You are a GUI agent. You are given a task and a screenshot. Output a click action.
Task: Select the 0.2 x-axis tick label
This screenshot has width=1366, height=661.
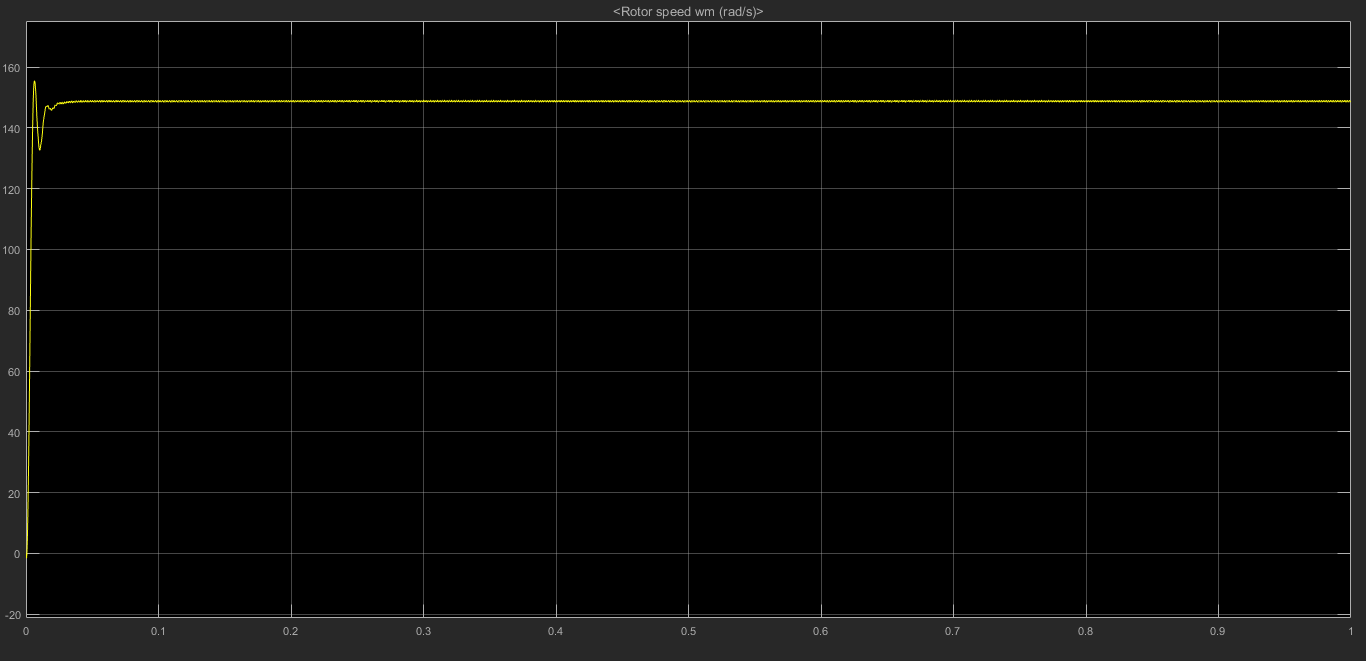[x=291, y=631]
